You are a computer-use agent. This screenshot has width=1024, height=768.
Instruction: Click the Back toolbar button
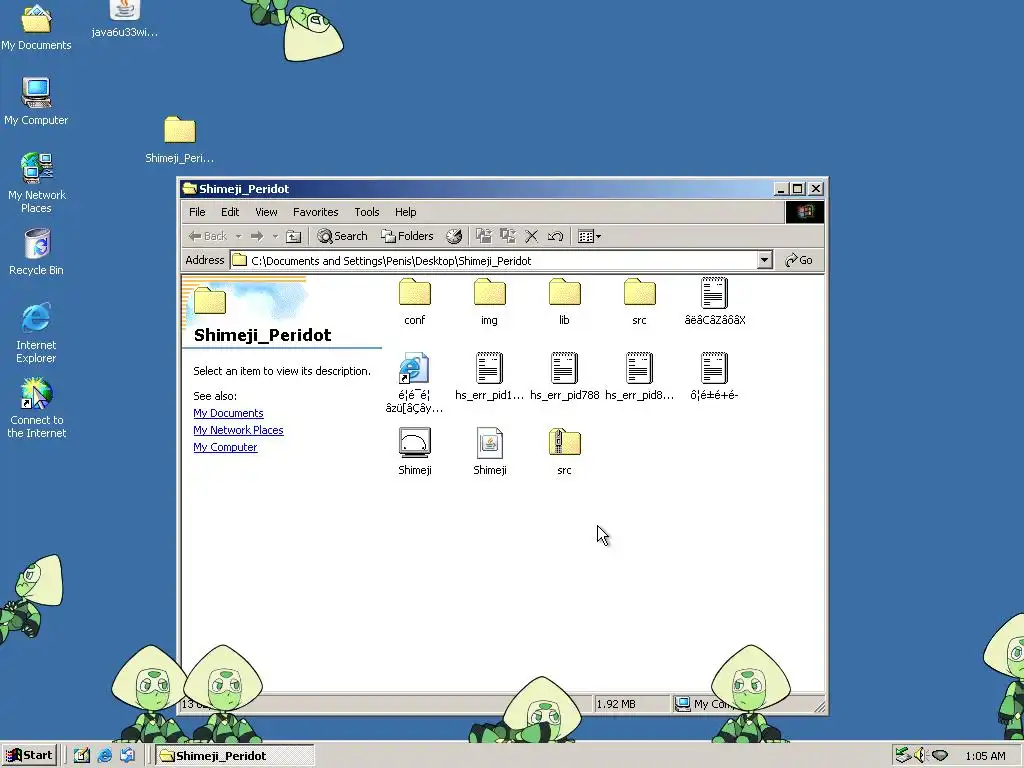pos(208,236)
